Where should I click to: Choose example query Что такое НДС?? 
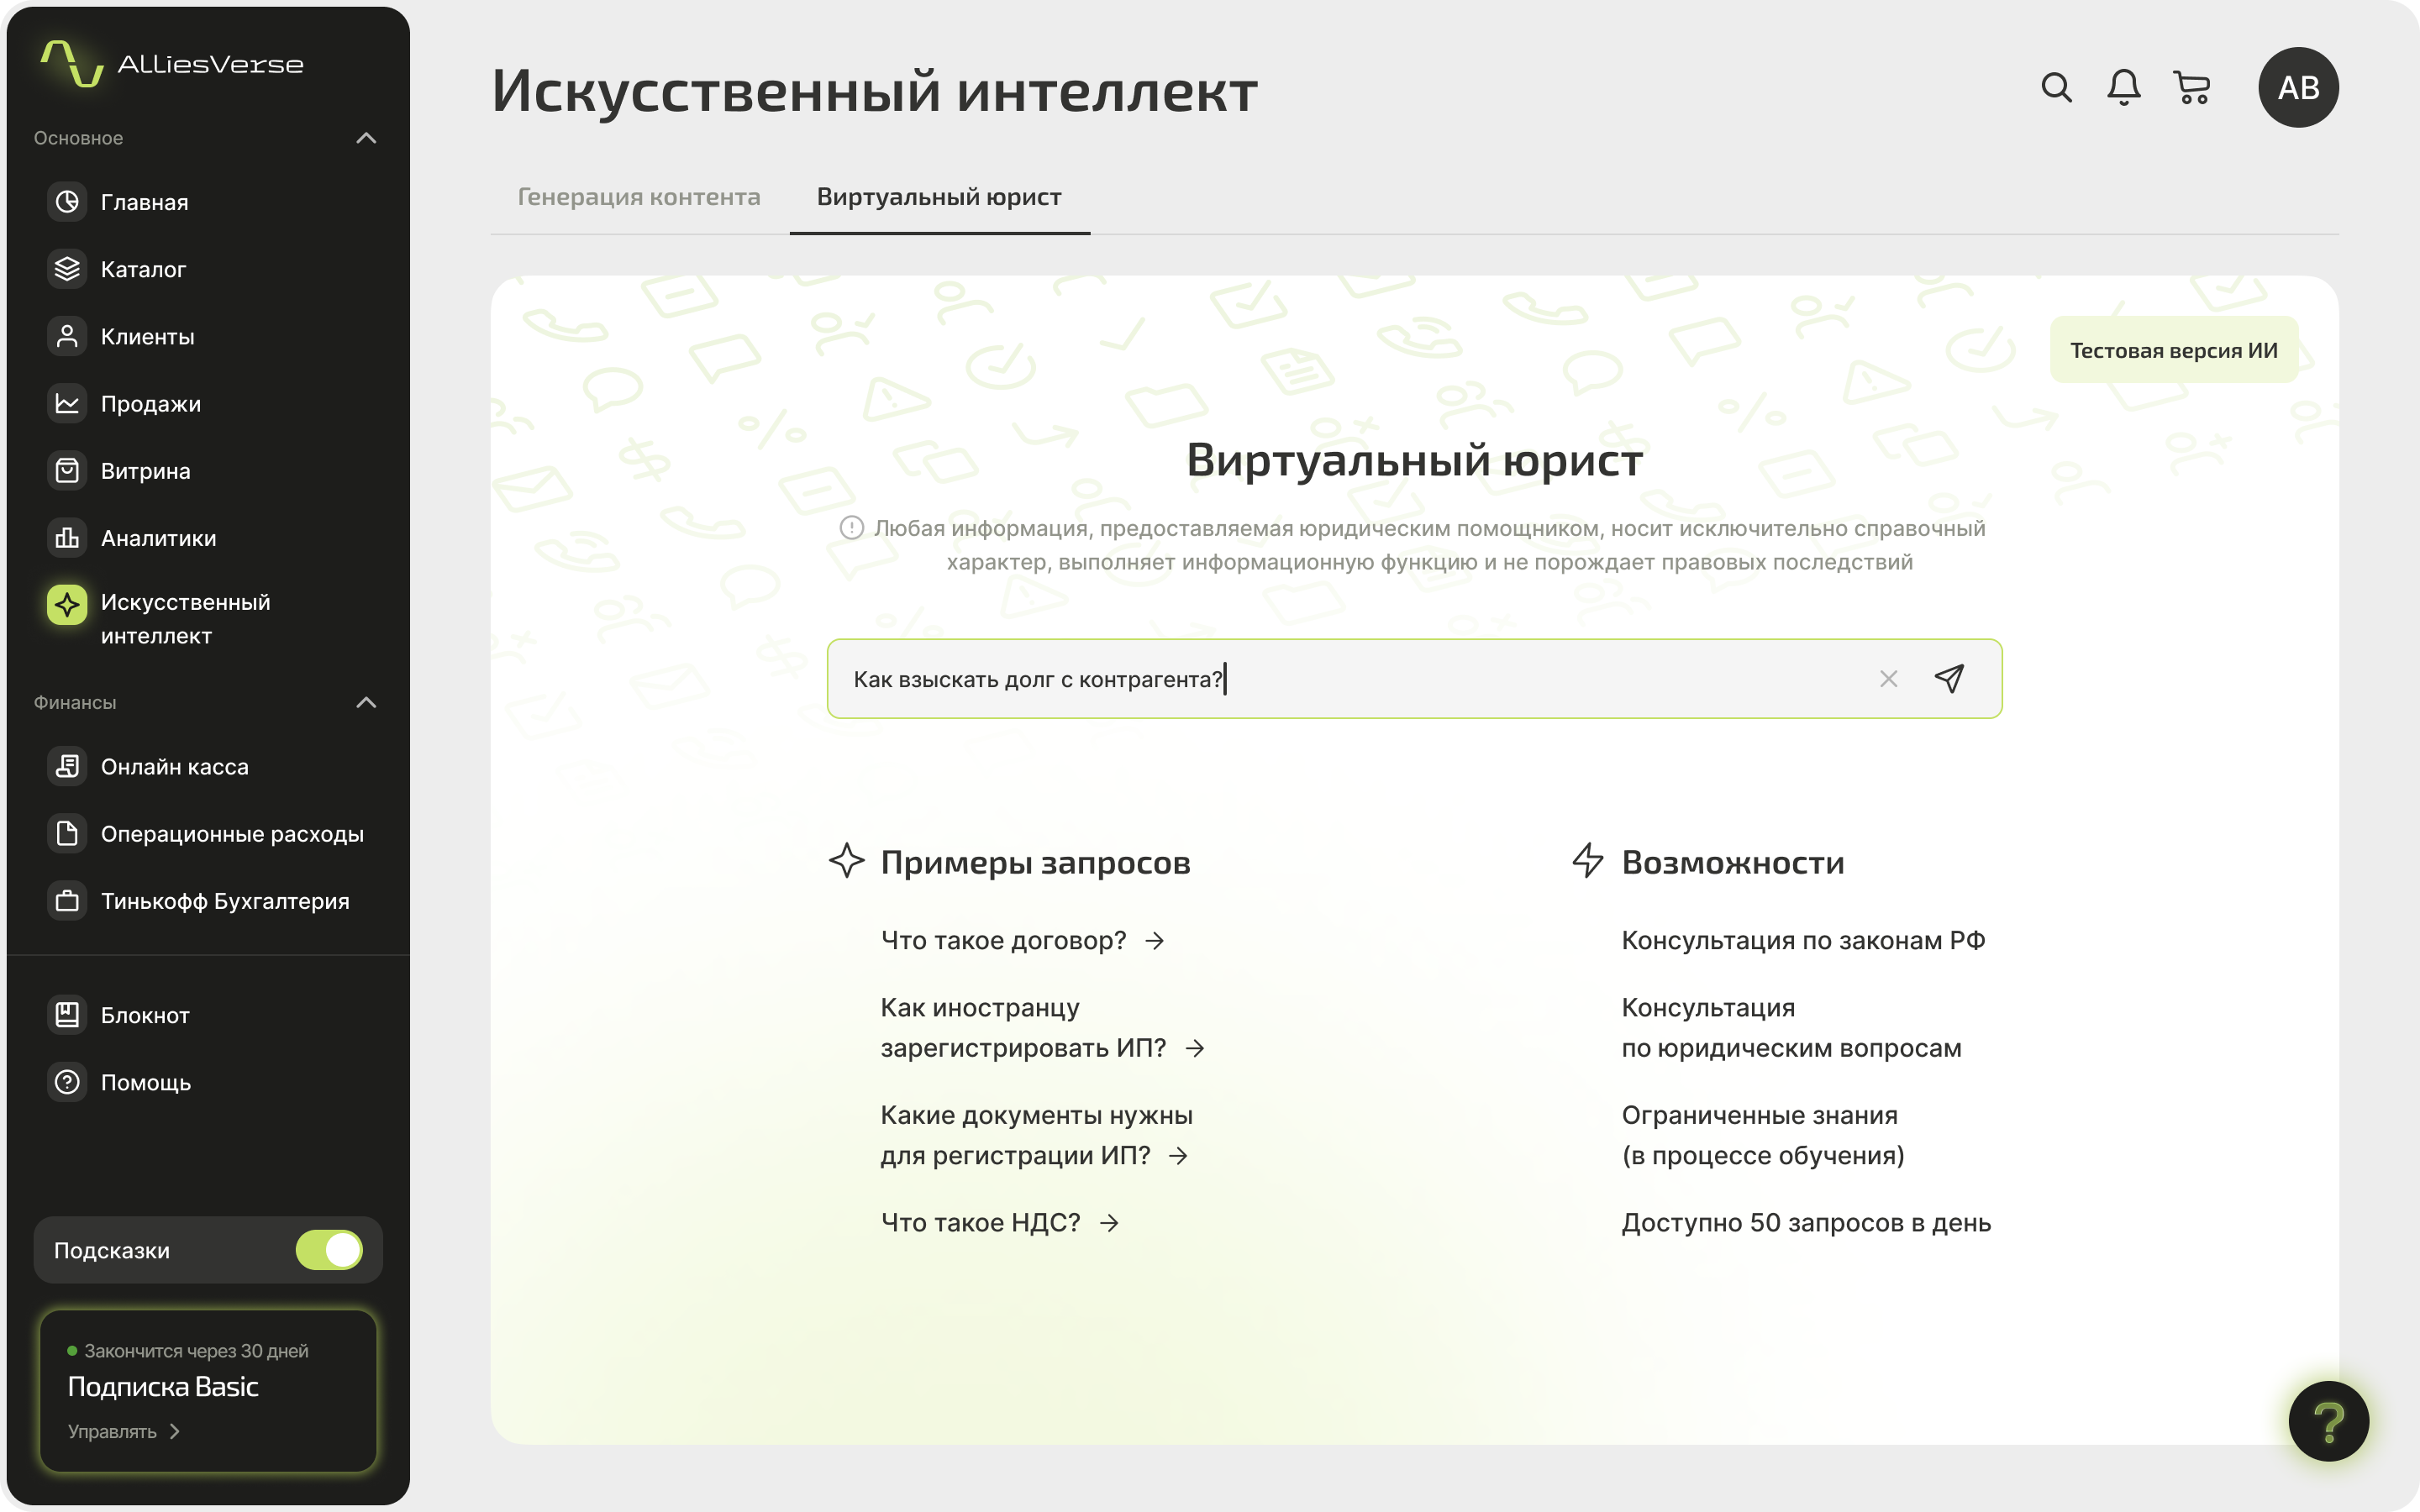click(999, 1222)
